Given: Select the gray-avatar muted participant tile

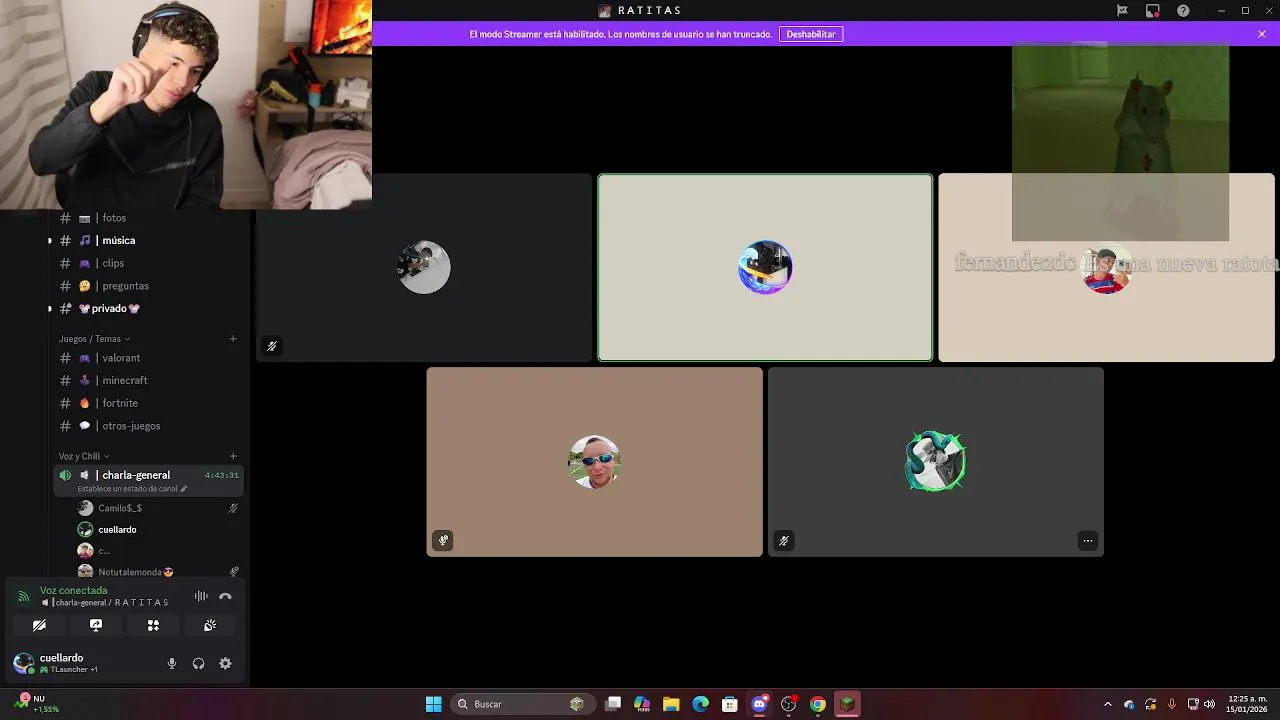Looking at the screenshot, I should tap(425, 267).
